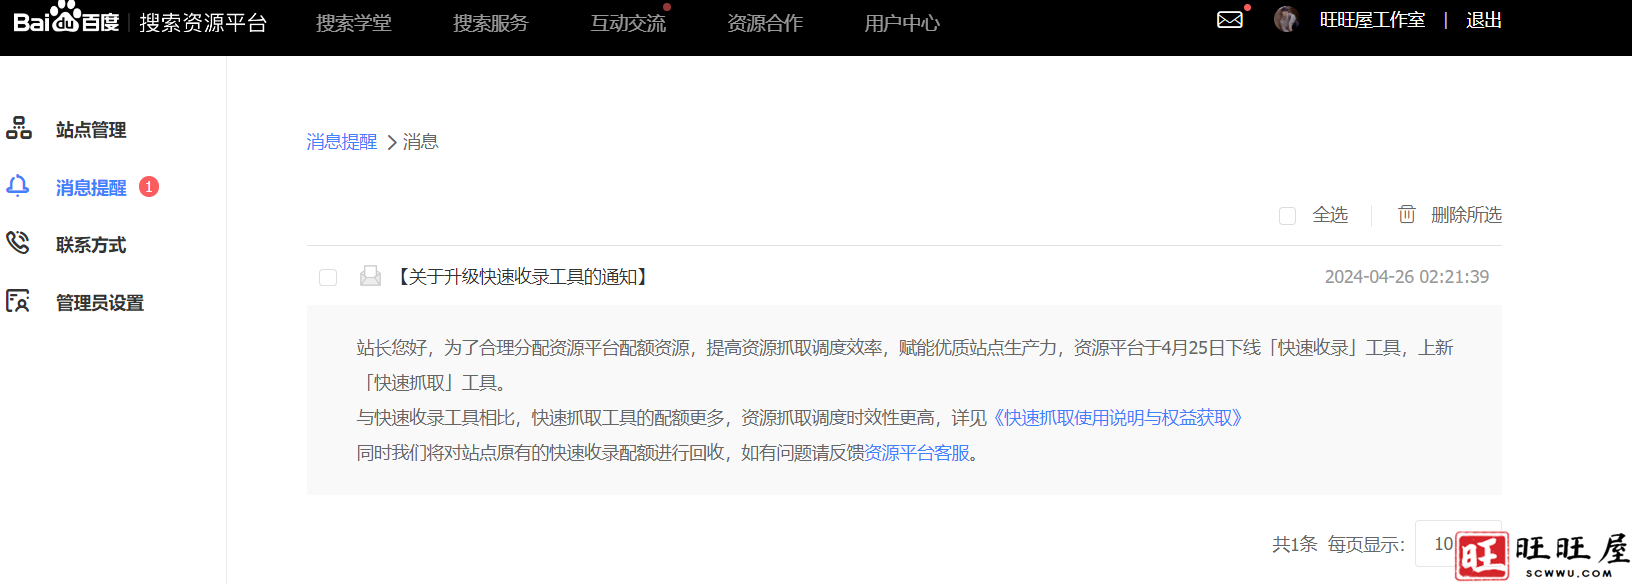Click the phone icon beside 联系方式
The height and width of the screenshot is (584, 1632).
coord(18,243)
